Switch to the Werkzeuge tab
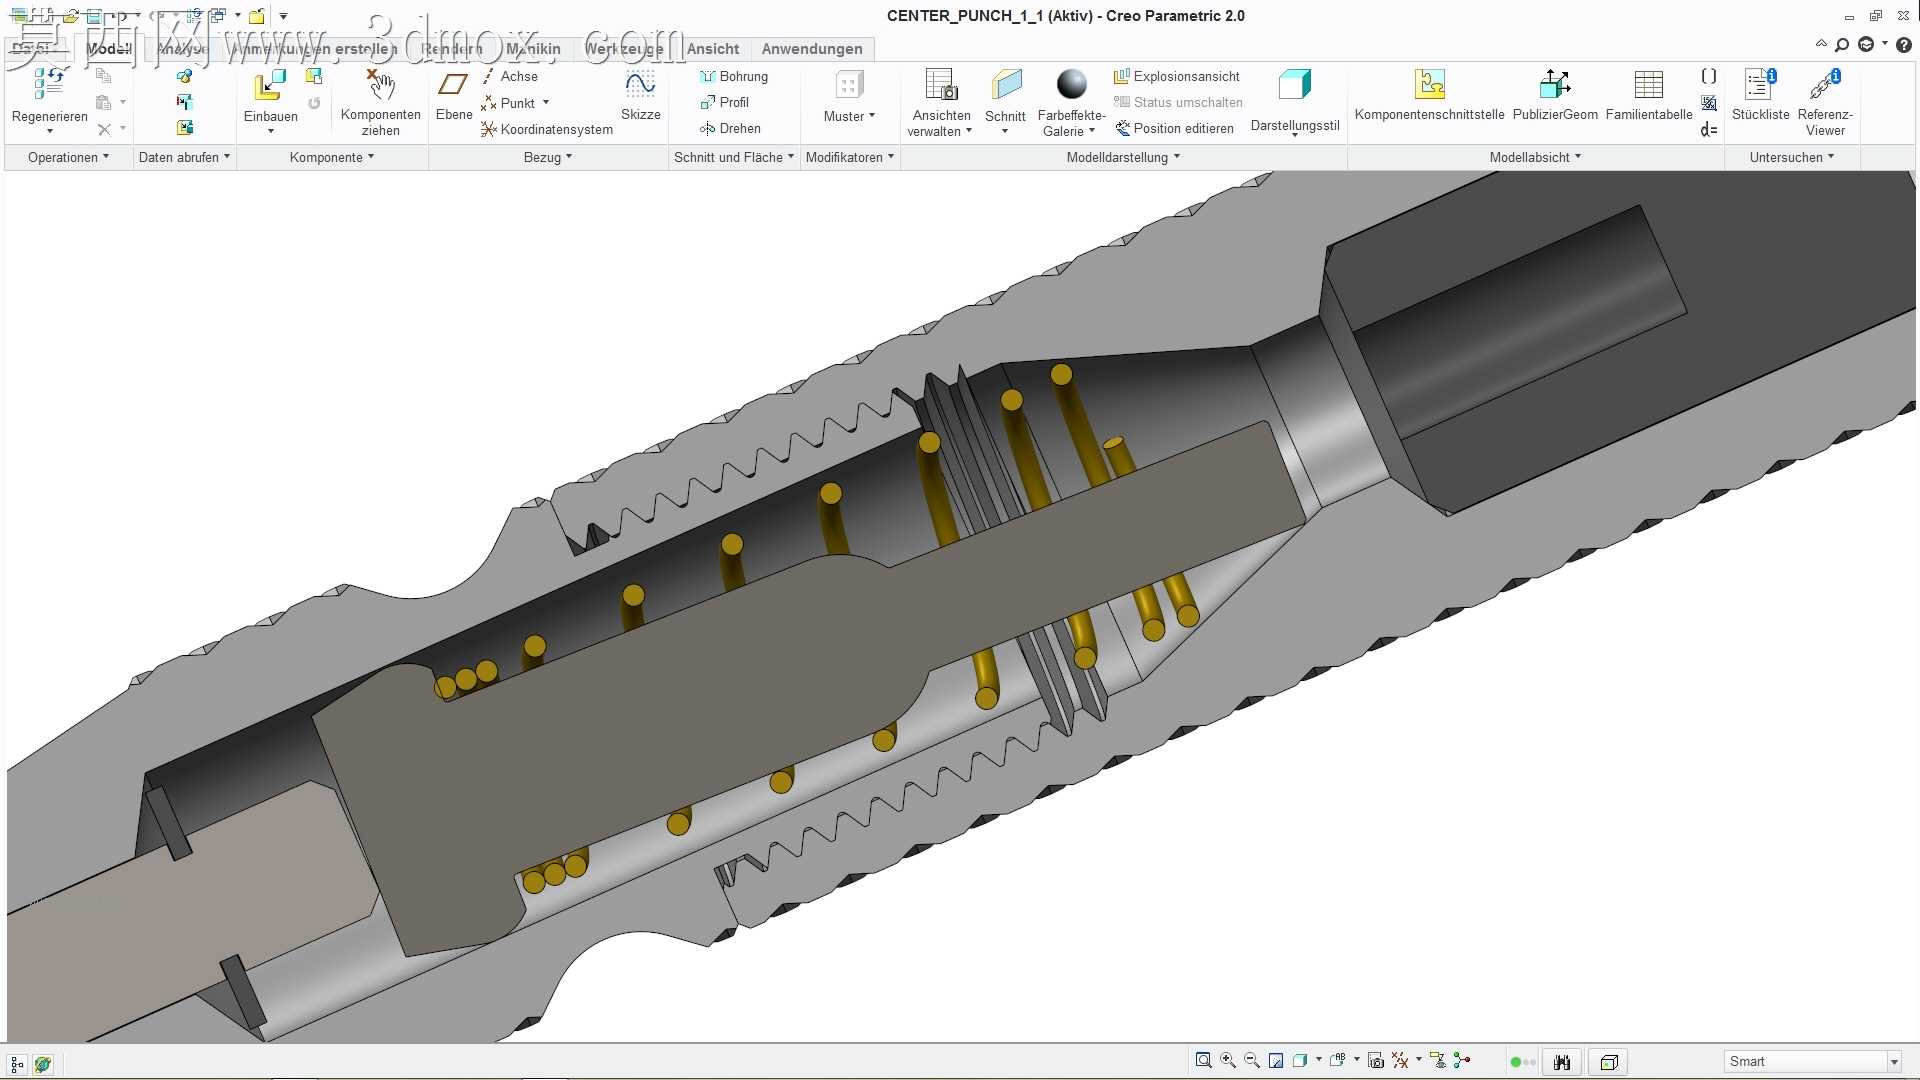 point(624,49)
